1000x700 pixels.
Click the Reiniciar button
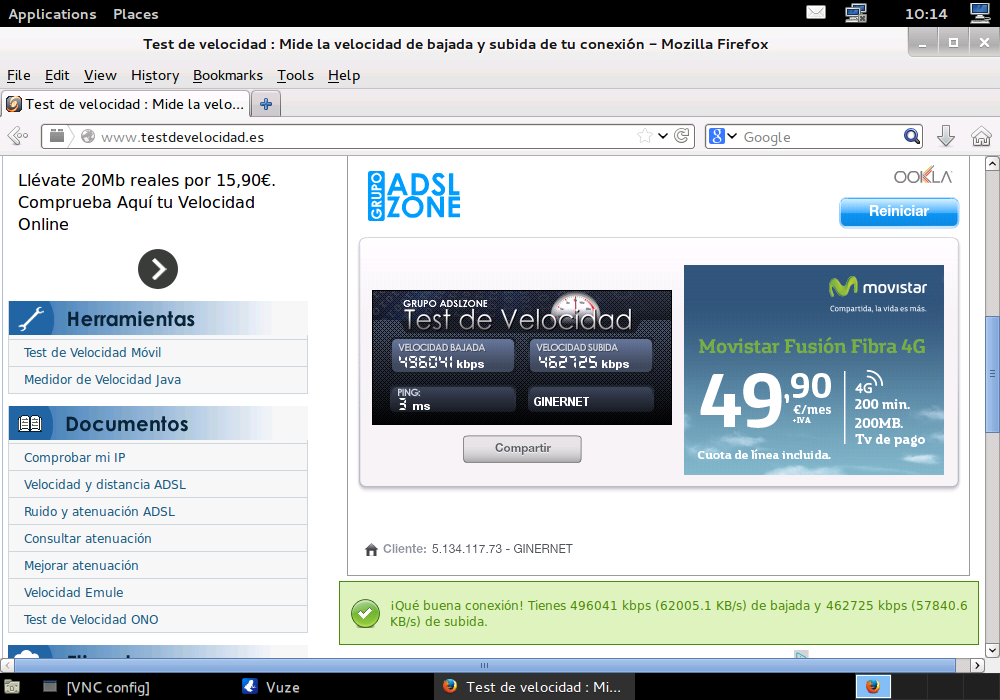(899, 212)
